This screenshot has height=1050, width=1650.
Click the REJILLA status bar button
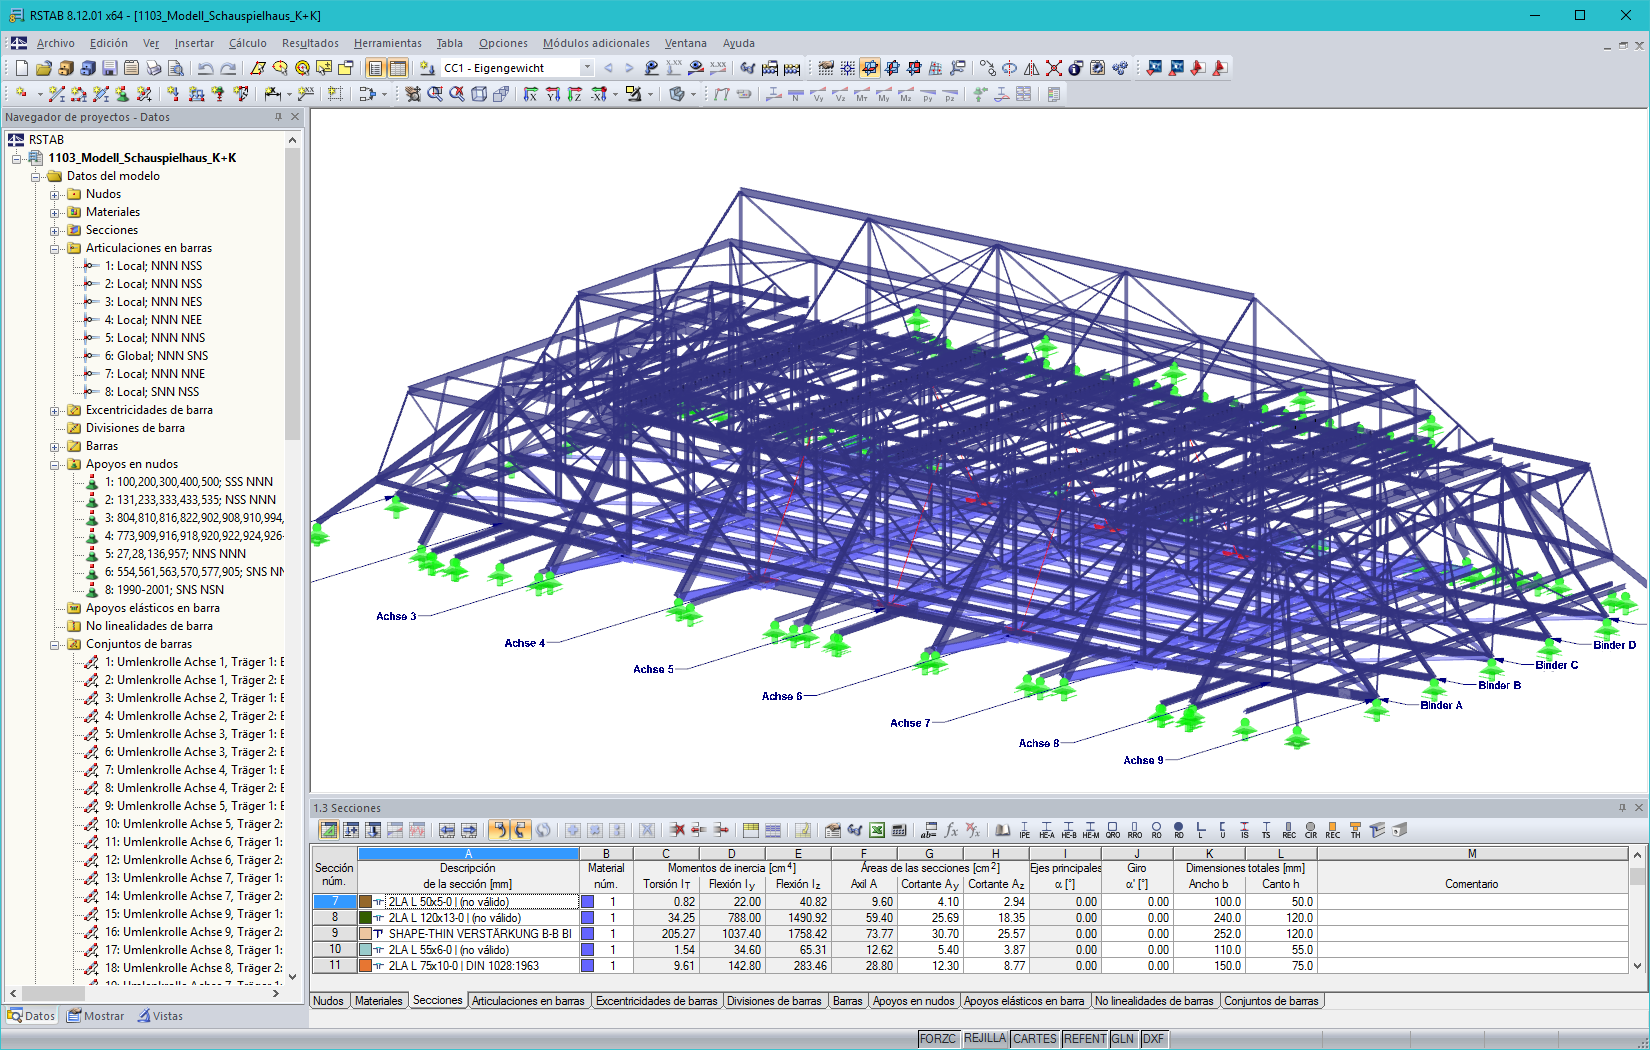click(985, 1038)
